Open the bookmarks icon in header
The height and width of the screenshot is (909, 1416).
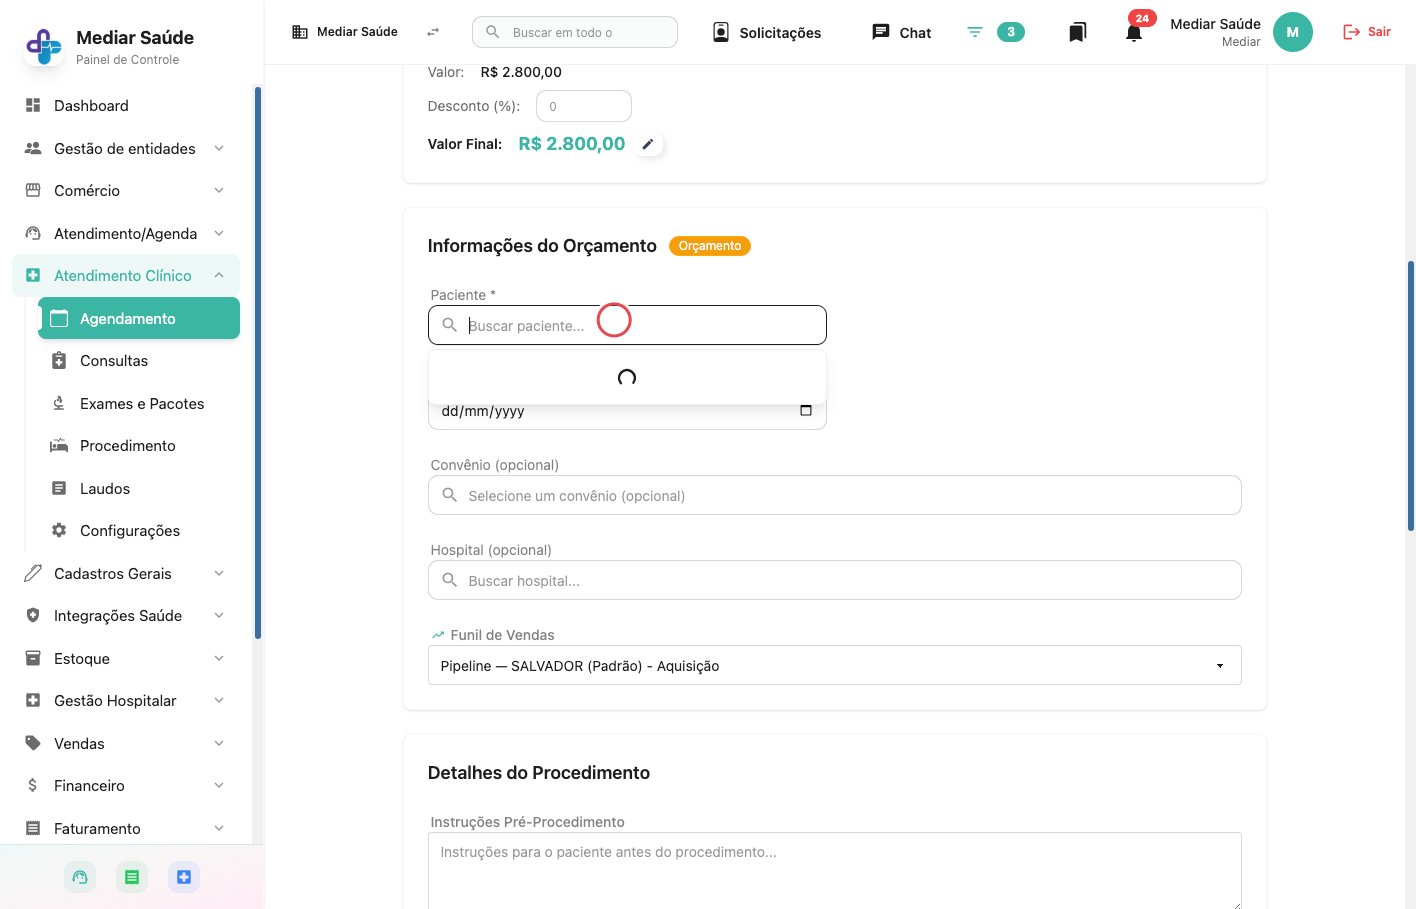pos(1077,32)
